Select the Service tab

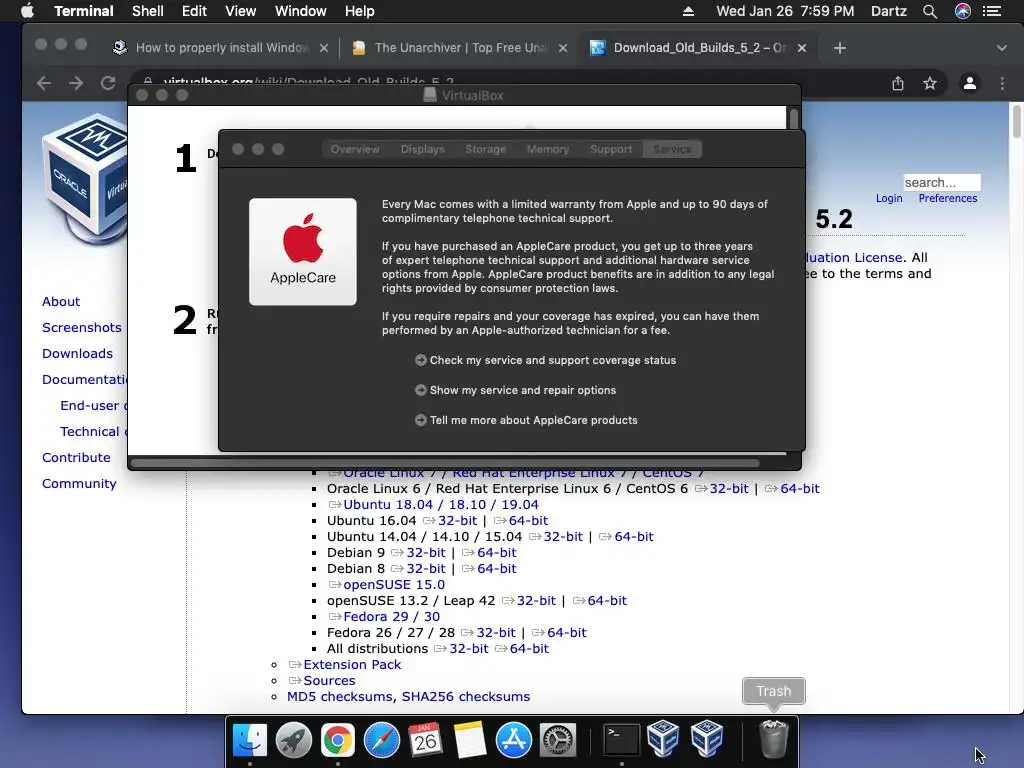672,149
